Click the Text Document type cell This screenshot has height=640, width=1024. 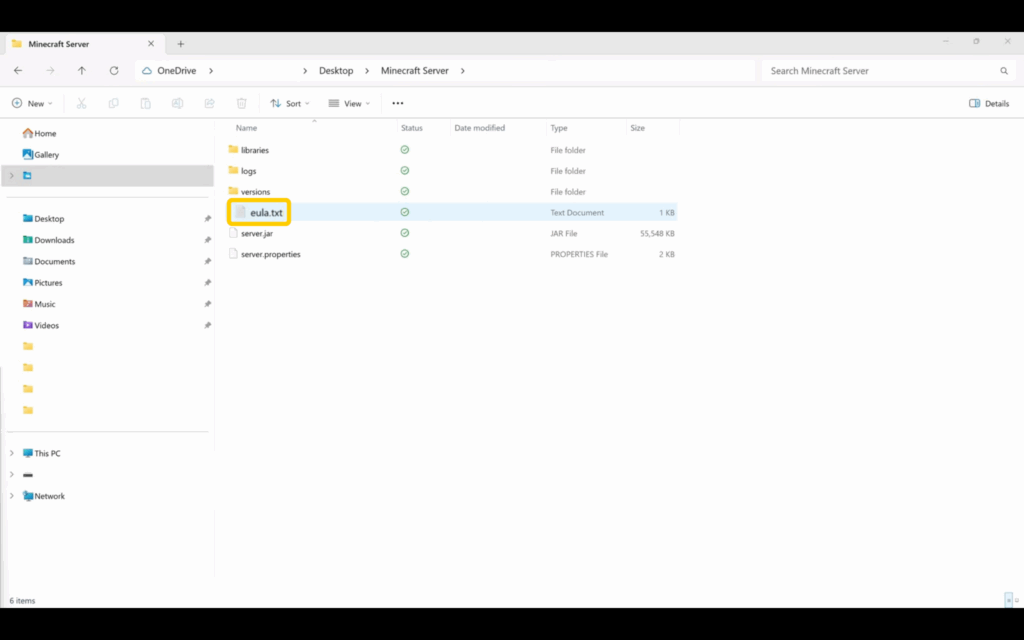(x=577, y=212)
